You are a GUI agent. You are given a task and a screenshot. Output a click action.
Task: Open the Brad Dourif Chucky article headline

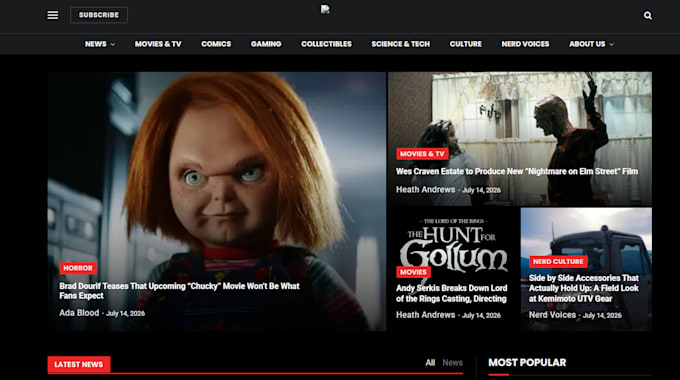[180, 291]
